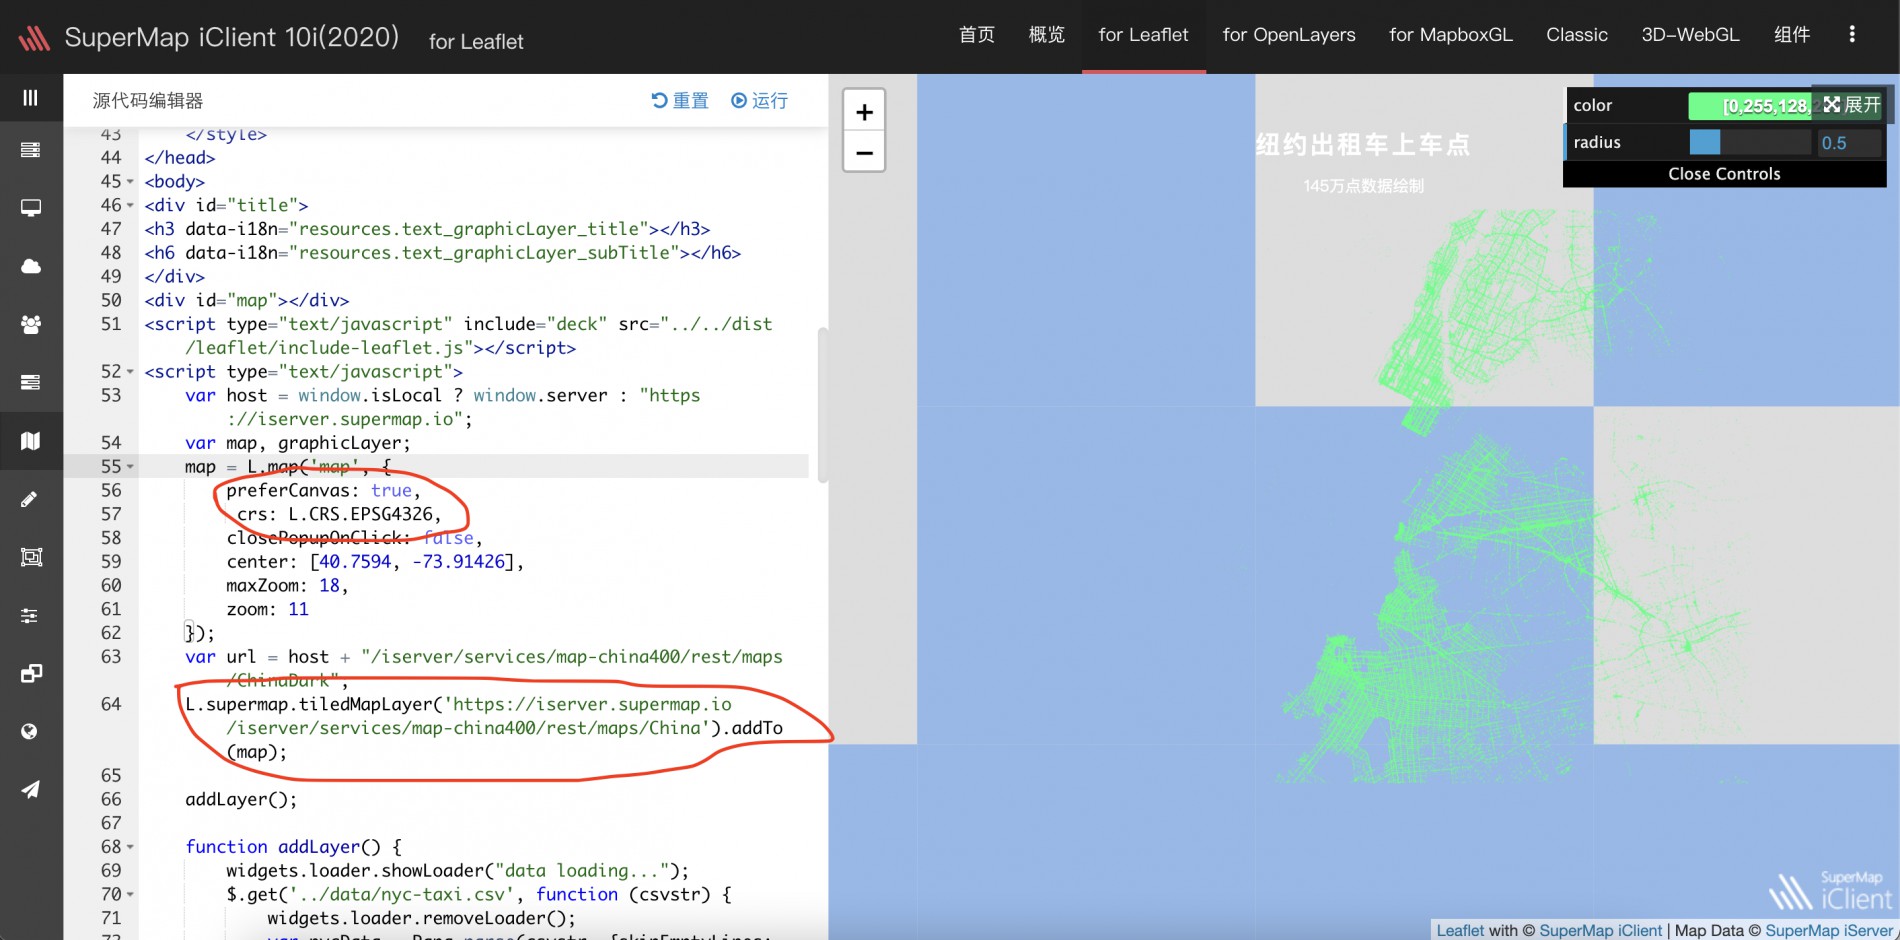Switch to the Classic tab
Image resolution: width=1900 pixels, height=940 pixels.
point(1577,35)
